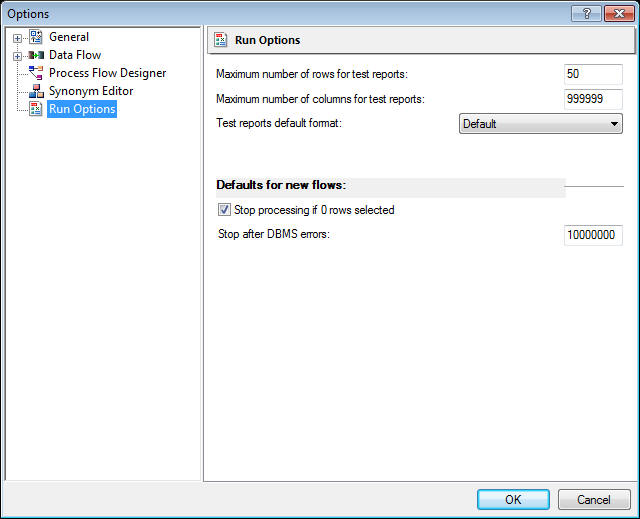Close the Options dialog window

619,13
